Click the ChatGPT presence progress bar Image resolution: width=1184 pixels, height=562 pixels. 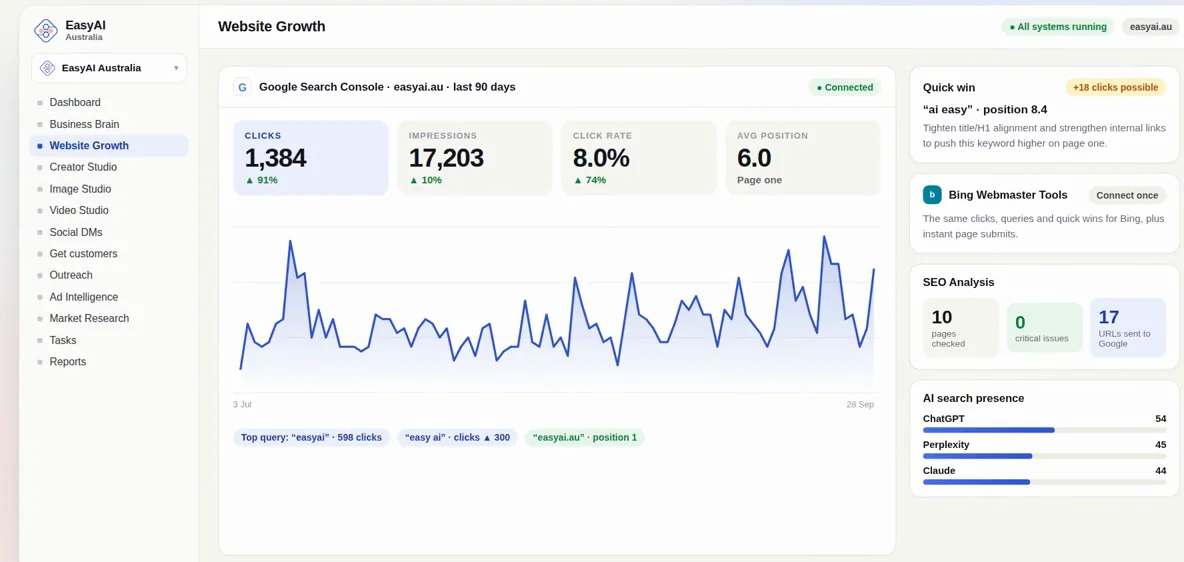click(x=1044, y=430)
